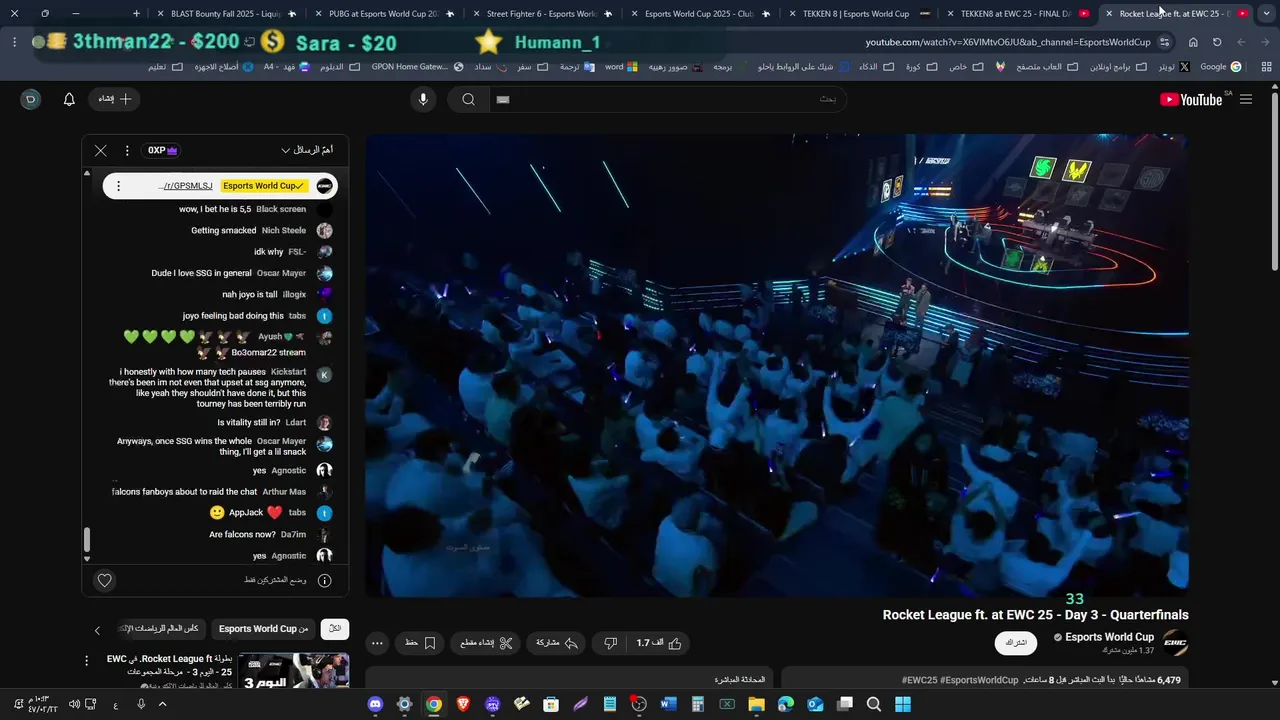The height and width of the screenshot is (720, 1280).
Task: Subscribe to Esports World Cup channel
Action: click(1015, 643)
